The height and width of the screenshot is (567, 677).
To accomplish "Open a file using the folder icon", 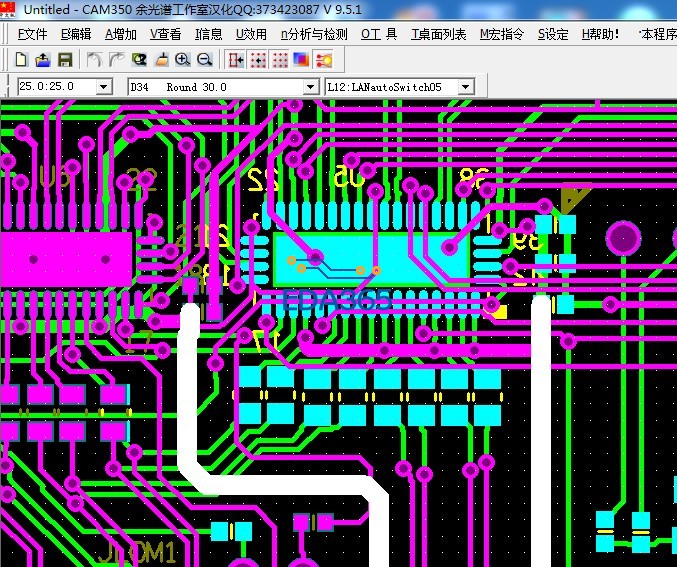I will (43, 60).
